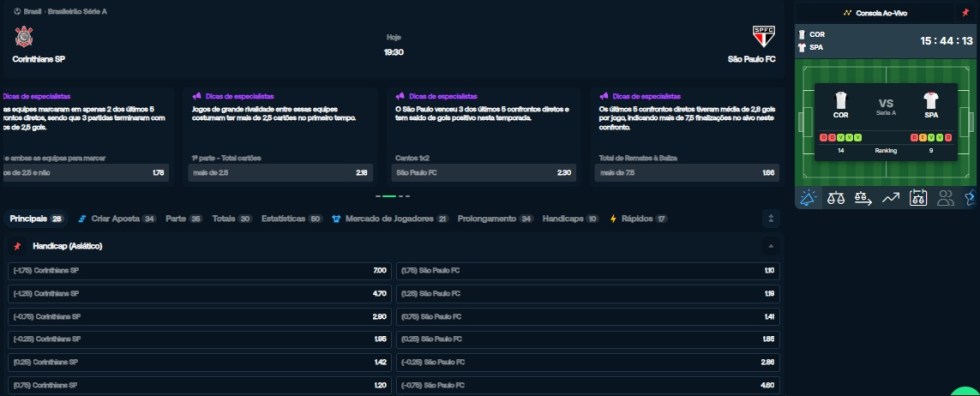Click the Handicap (Asiático) section title

click(68, 247)
